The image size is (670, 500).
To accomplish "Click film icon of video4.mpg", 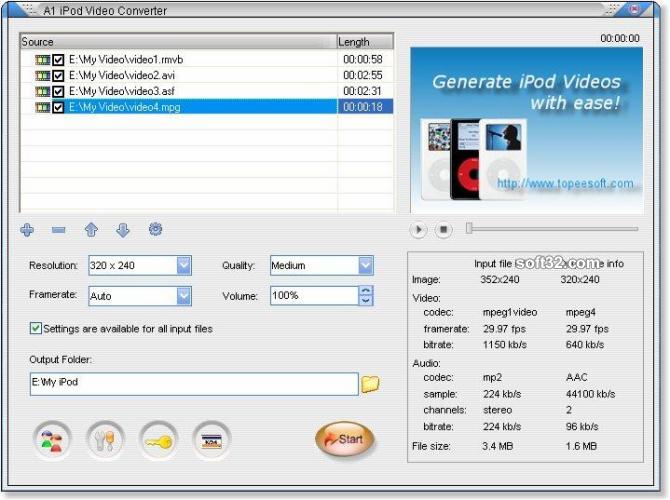I will click(42, 107).
